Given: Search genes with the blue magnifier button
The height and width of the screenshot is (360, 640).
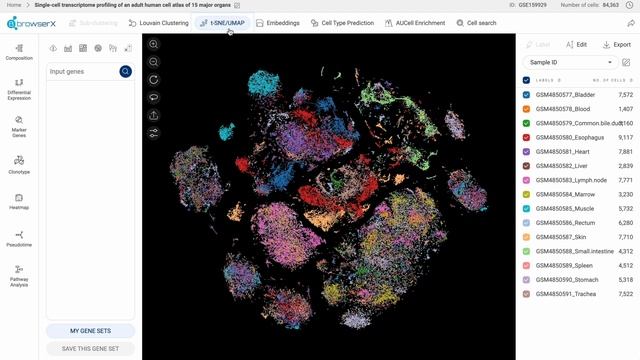Looking at the screenshot, I should [x=125, y=71].
